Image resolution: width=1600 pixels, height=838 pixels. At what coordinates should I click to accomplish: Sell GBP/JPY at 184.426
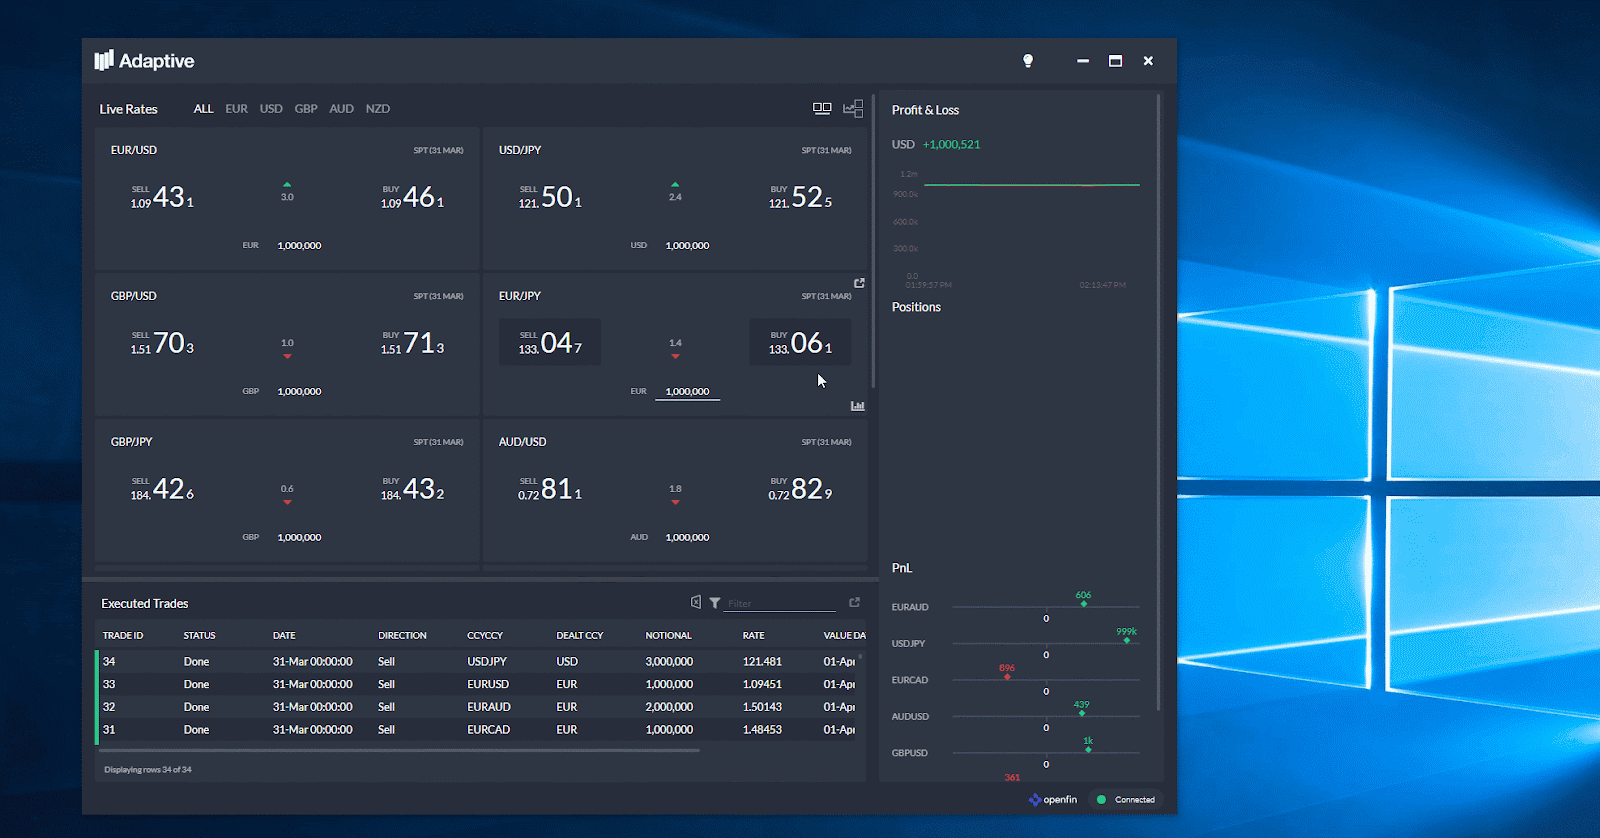point(162,489)
